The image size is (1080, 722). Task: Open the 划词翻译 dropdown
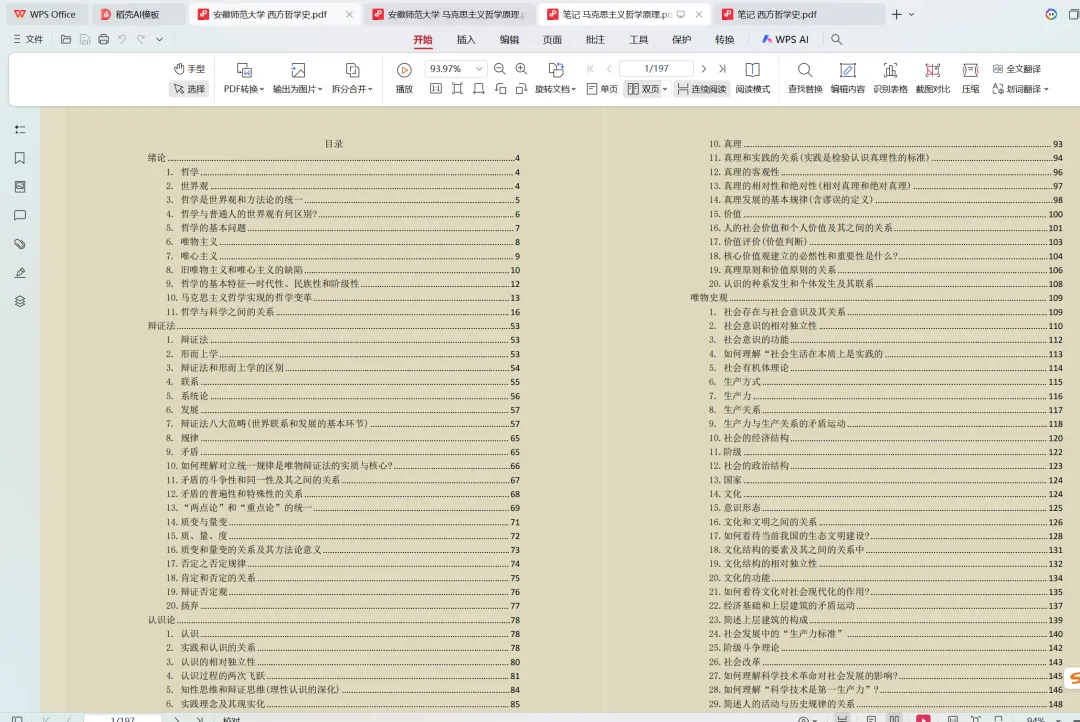[1020, 89]
